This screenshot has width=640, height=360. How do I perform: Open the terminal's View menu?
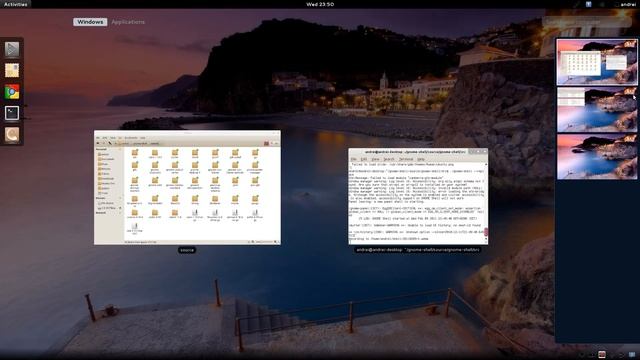[375, 159]
